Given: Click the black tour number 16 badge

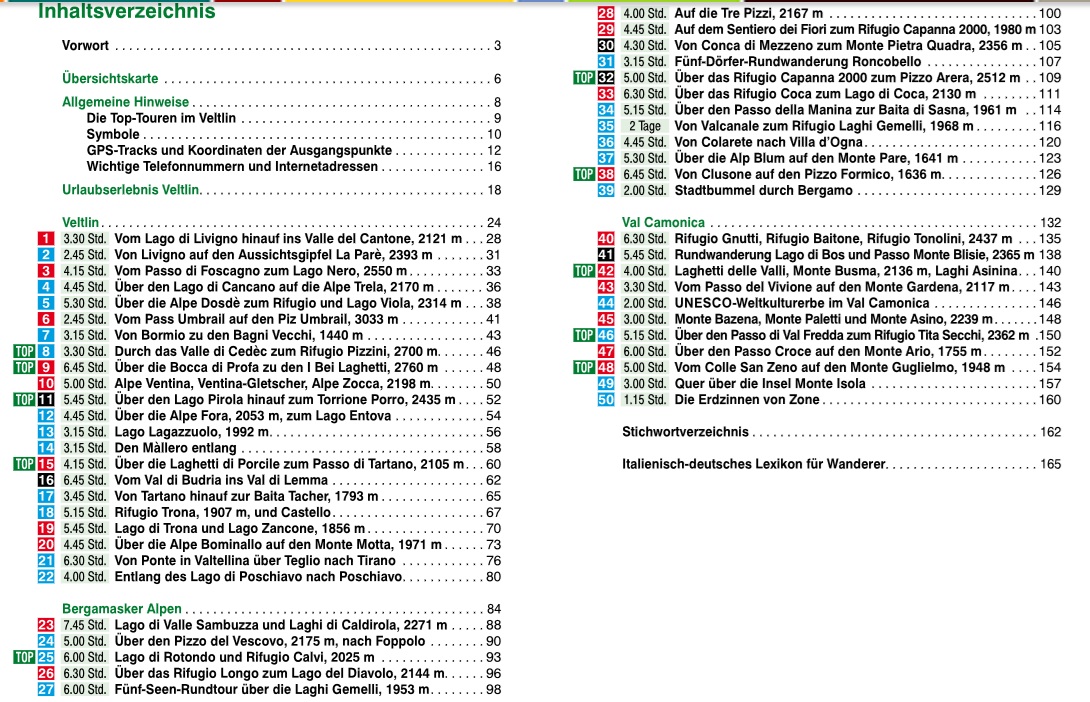Looking at the screenshot, I should click(x=46, y=480).
